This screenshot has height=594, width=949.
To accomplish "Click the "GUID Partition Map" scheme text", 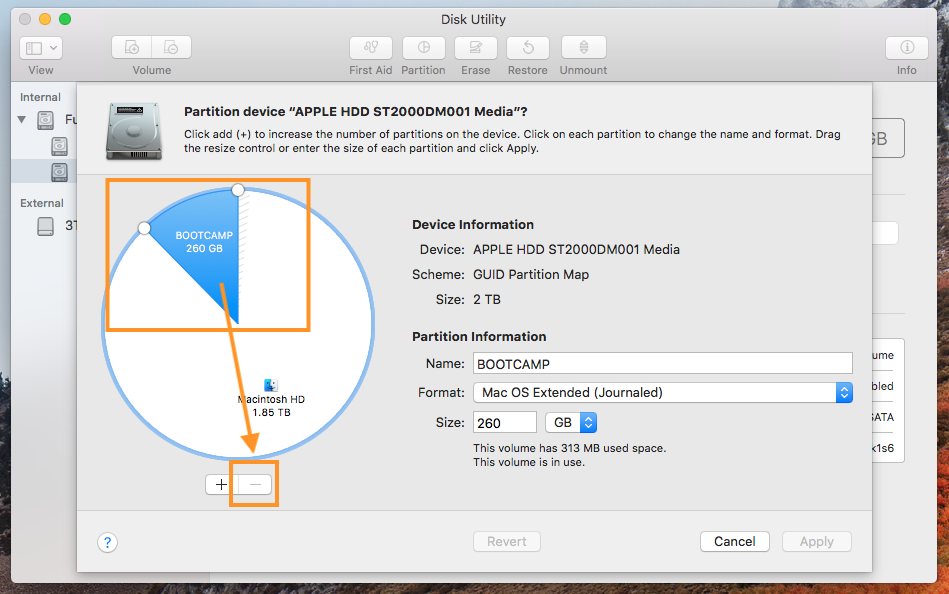I will 531,274.
